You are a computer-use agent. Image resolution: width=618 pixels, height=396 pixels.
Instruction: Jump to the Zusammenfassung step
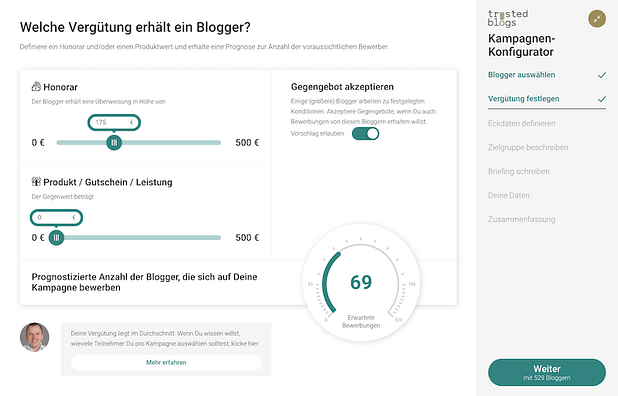[521, 219]
